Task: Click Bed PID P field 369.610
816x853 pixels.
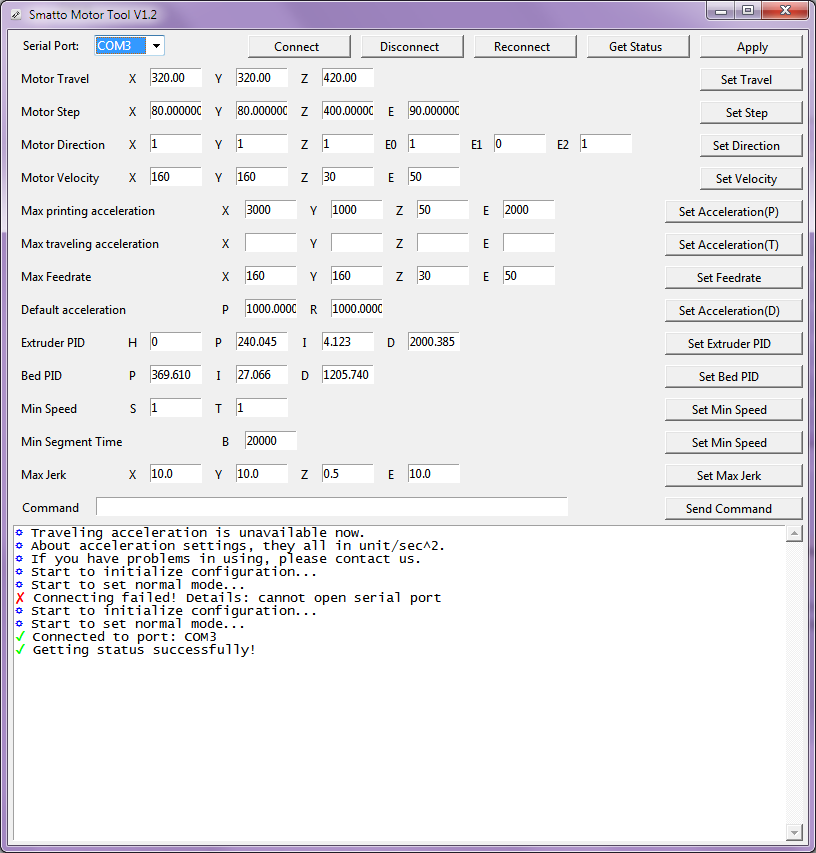Action: coord(176,375)
